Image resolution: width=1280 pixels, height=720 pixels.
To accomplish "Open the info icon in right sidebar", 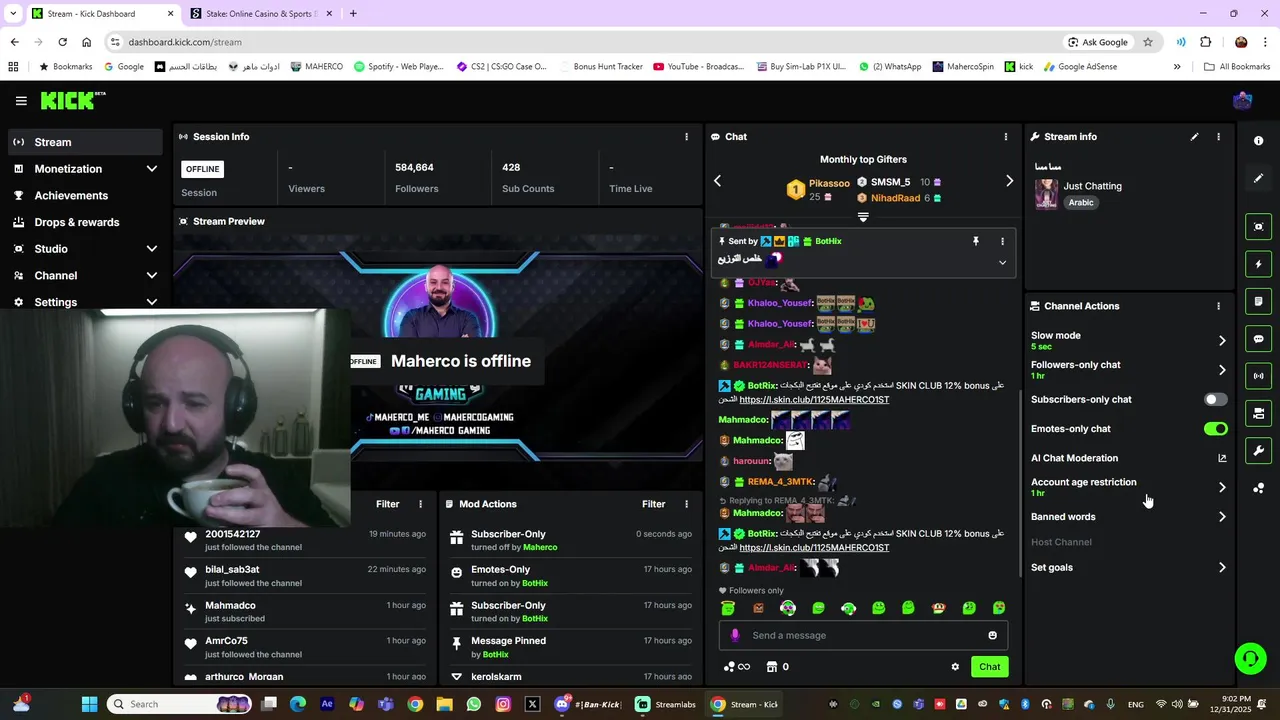I will point(1258,141).
